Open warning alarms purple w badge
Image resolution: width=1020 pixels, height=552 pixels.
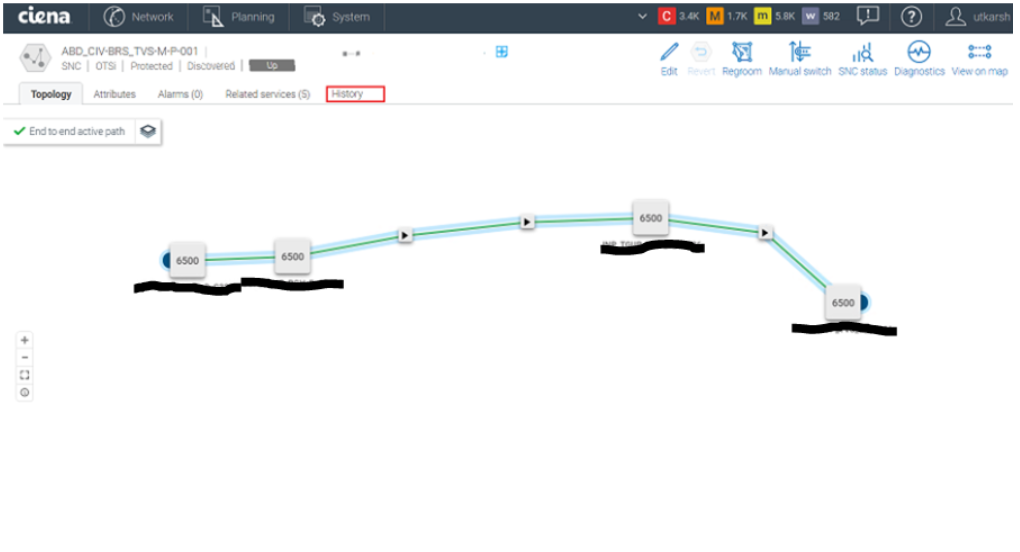coord(810,16)
